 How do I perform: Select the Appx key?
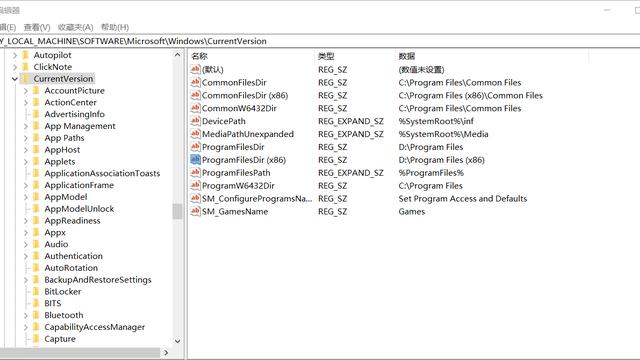tap(55, 233)
